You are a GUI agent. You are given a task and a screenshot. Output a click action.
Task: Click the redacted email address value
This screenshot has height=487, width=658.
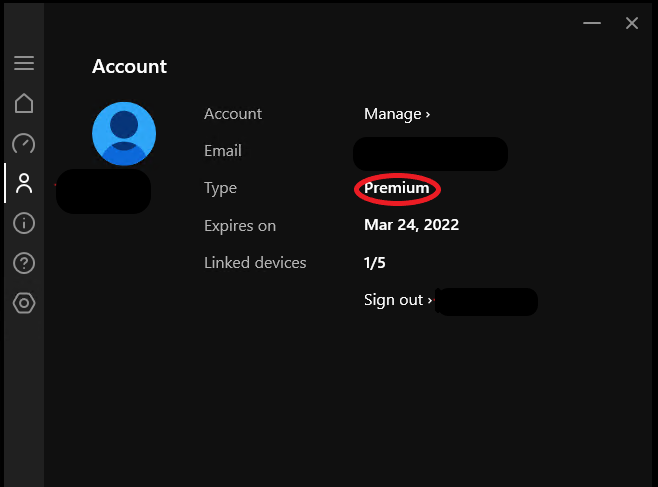tap(430, 153)
